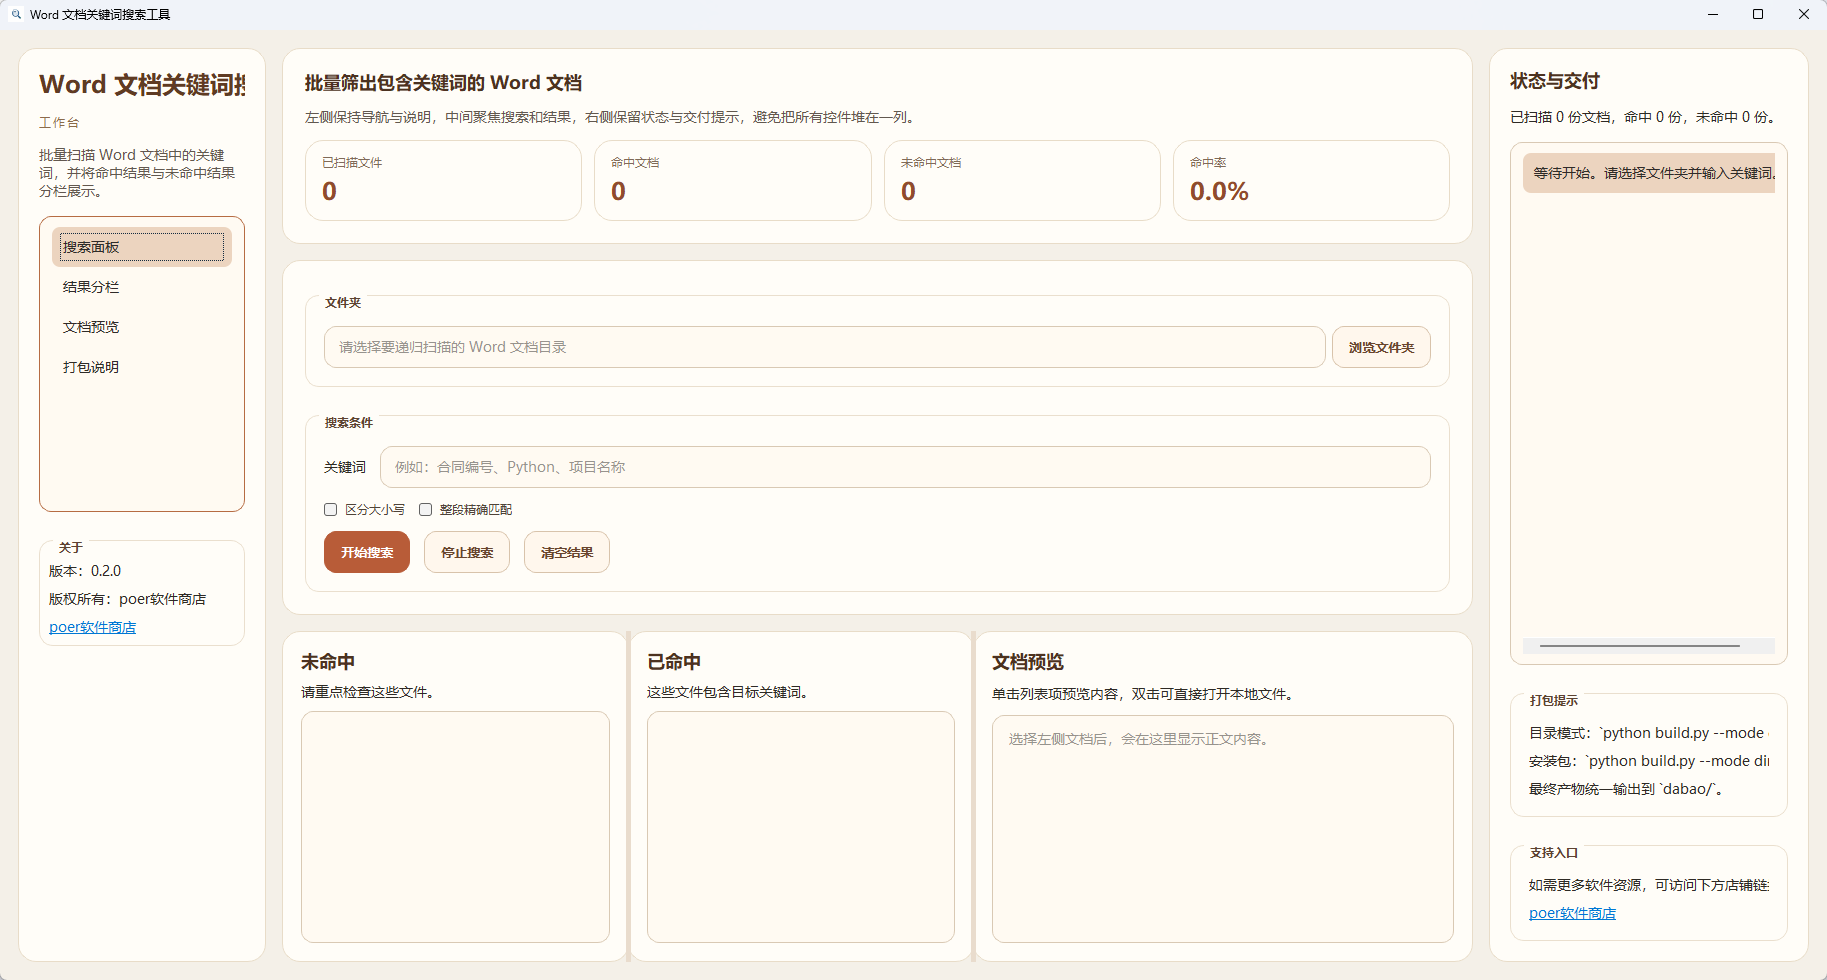Click the 未命中文档 statistic card

[1022, 180]
